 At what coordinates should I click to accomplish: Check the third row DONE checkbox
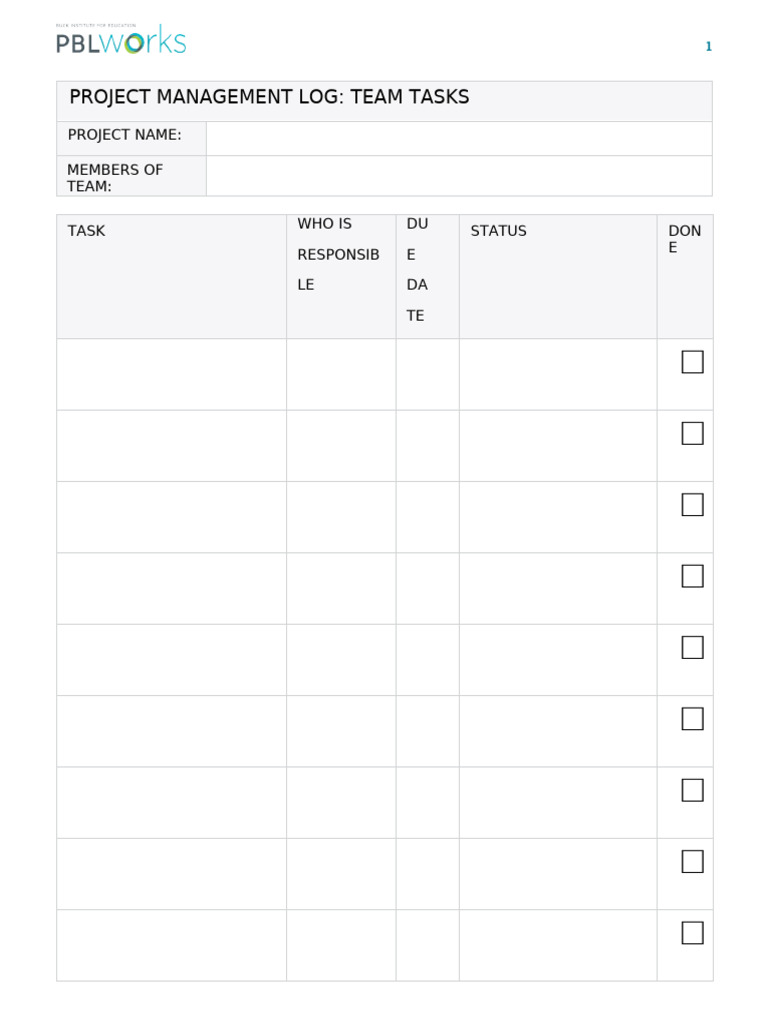[x=692, y=505]
